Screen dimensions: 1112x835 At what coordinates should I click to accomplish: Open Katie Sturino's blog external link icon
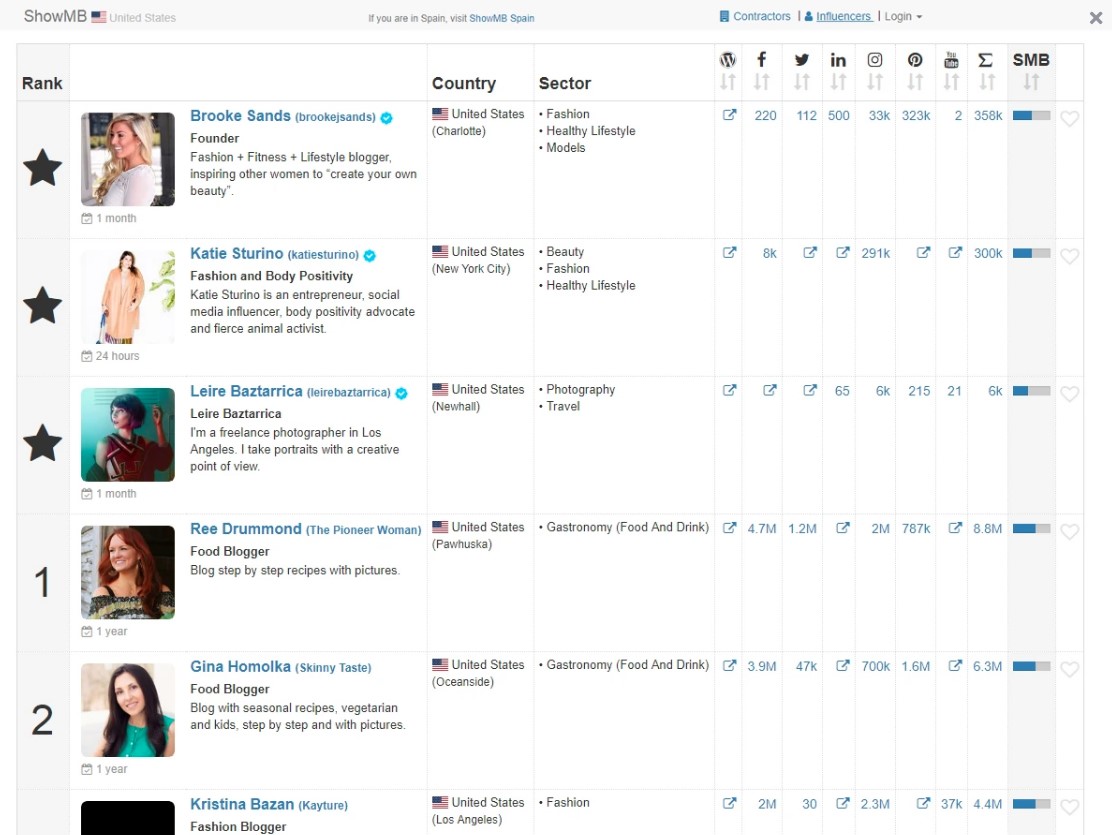[729, 253]
